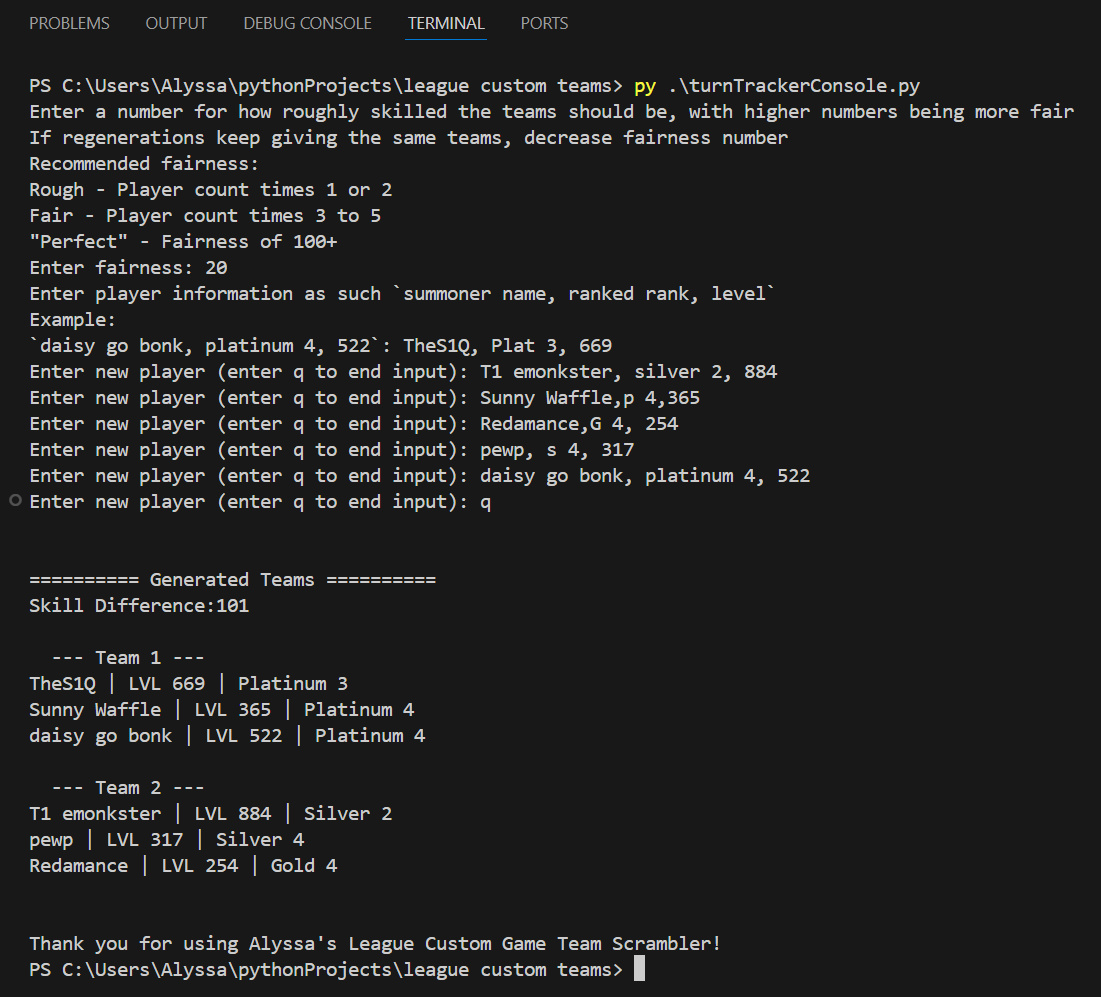Image resolution: width=1101 pixels, height=997 pixels.
Task: Click the yellow 'py' command word
Action: click(645, 87)
